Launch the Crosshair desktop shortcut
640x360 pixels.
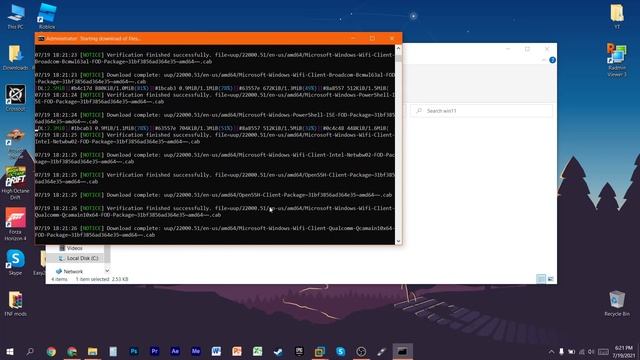pyautogui.click(x=16, y=98)
